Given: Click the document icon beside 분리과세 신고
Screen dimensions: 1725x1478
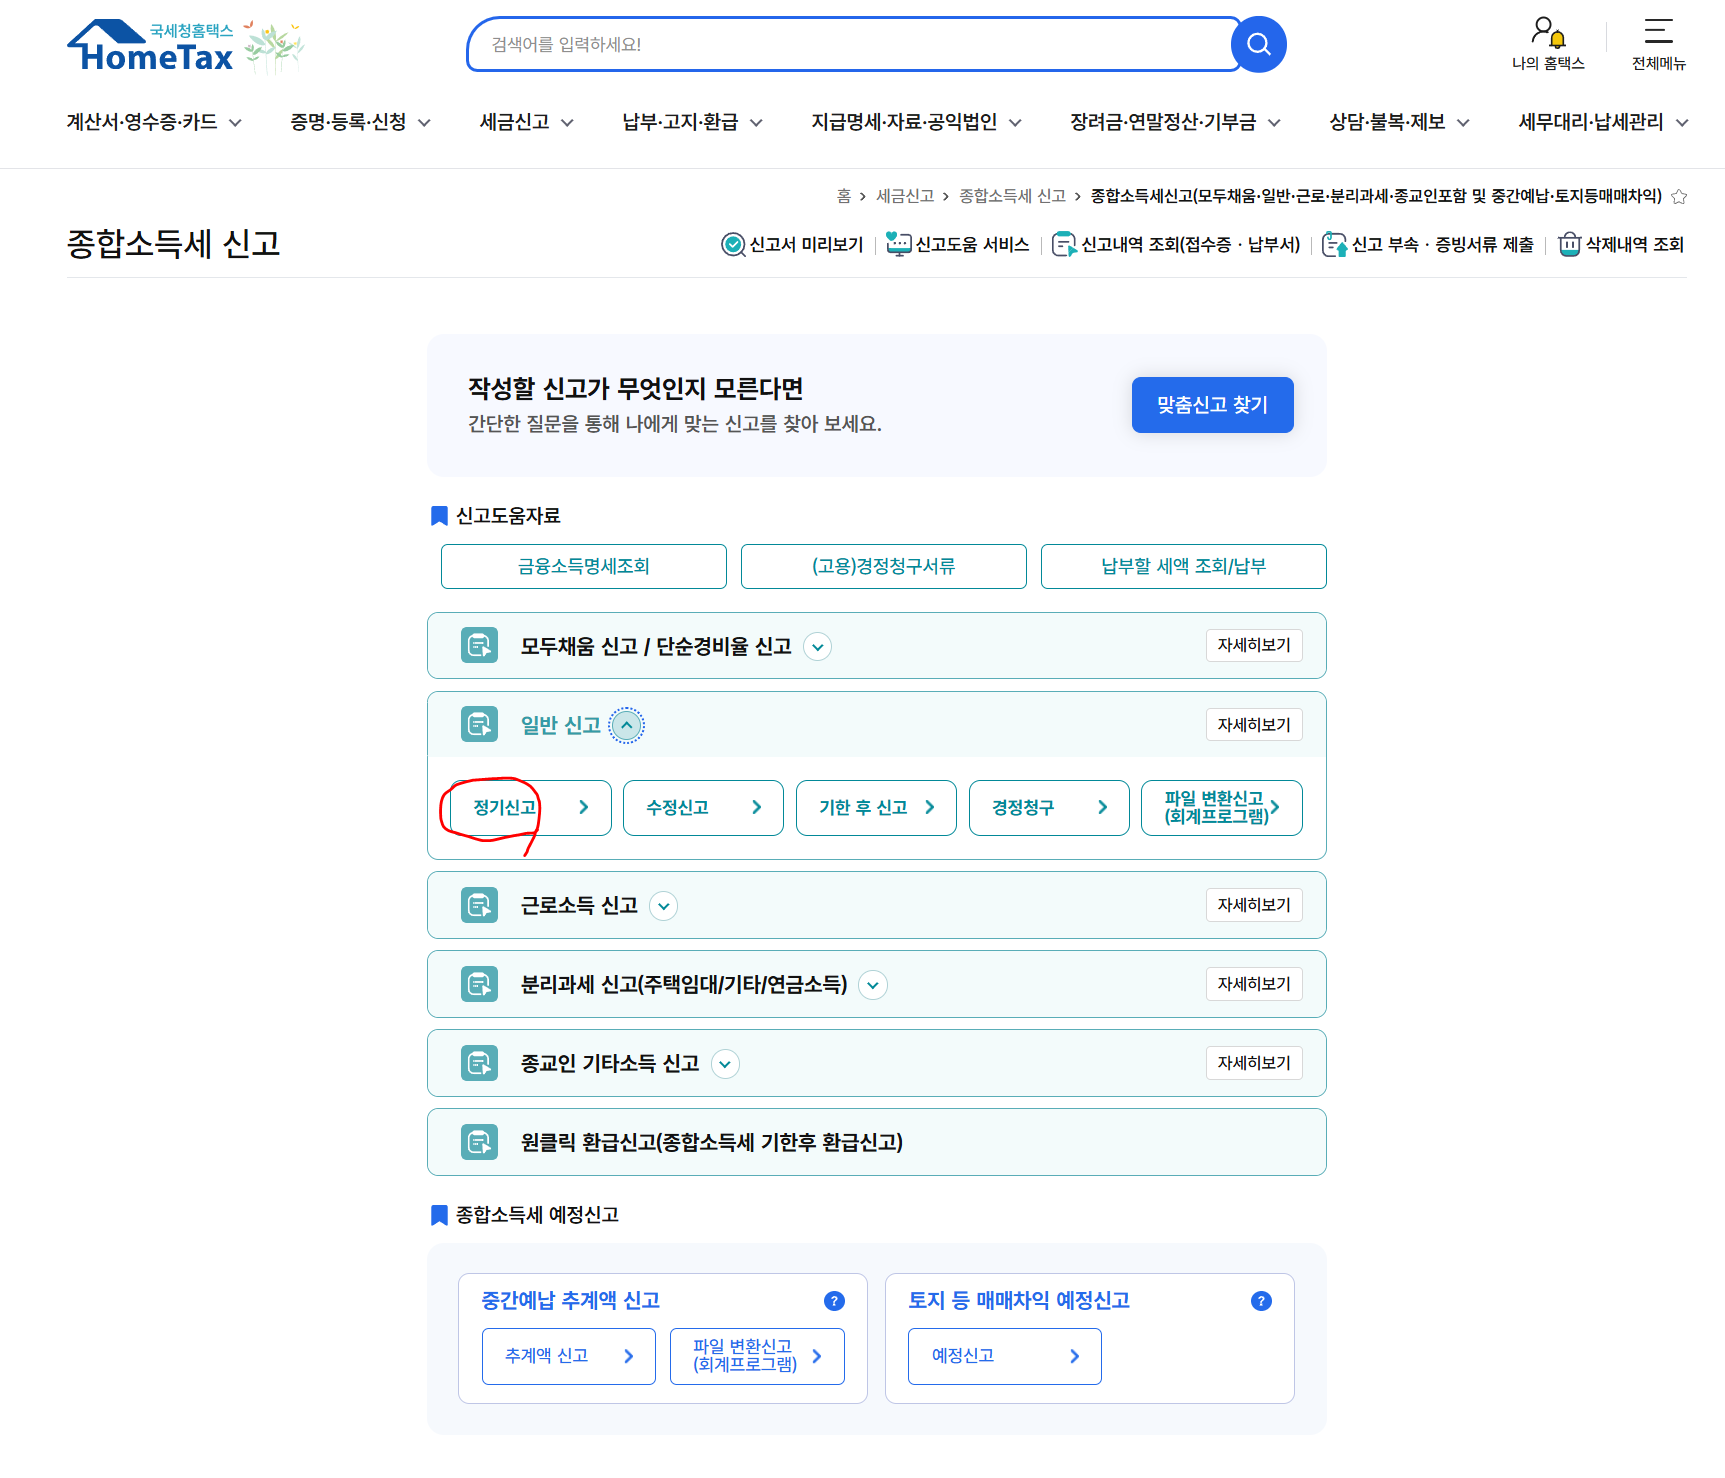Looking at the screenshot, I should coord(479,984).
